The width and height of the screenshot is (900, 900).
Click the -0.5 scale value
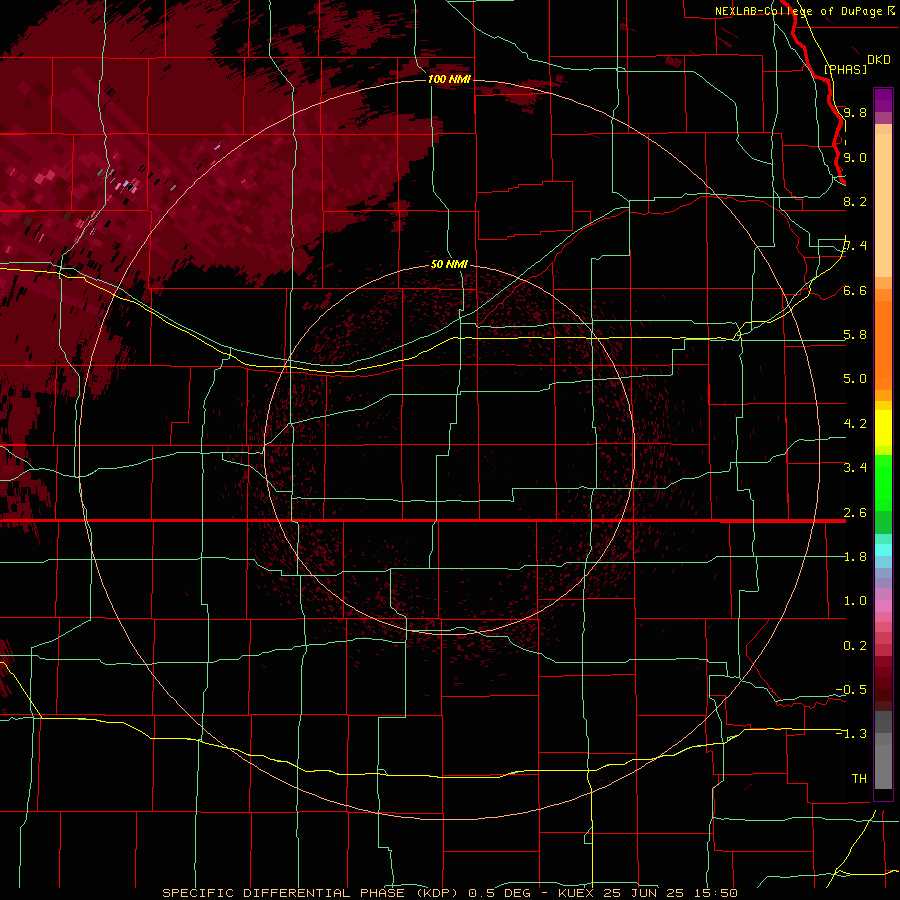[x=851, y=690]
